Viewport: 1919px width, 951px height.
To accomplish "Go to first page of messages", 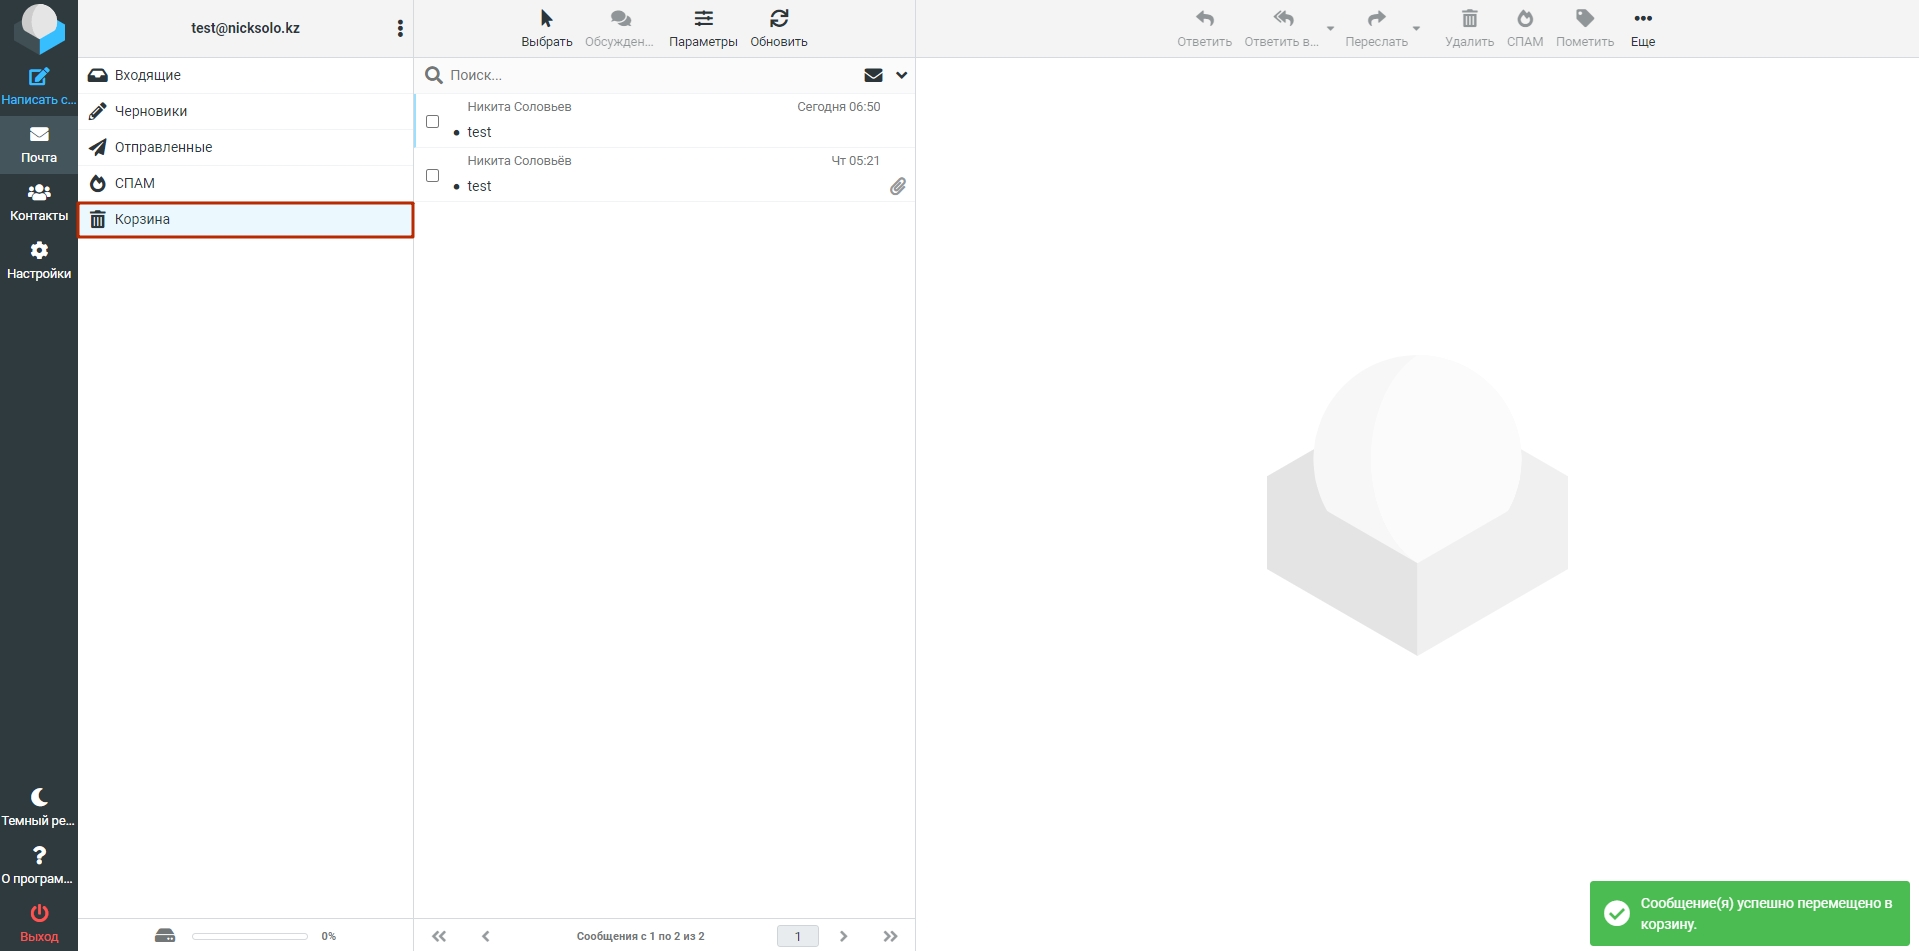I will 439,936.
